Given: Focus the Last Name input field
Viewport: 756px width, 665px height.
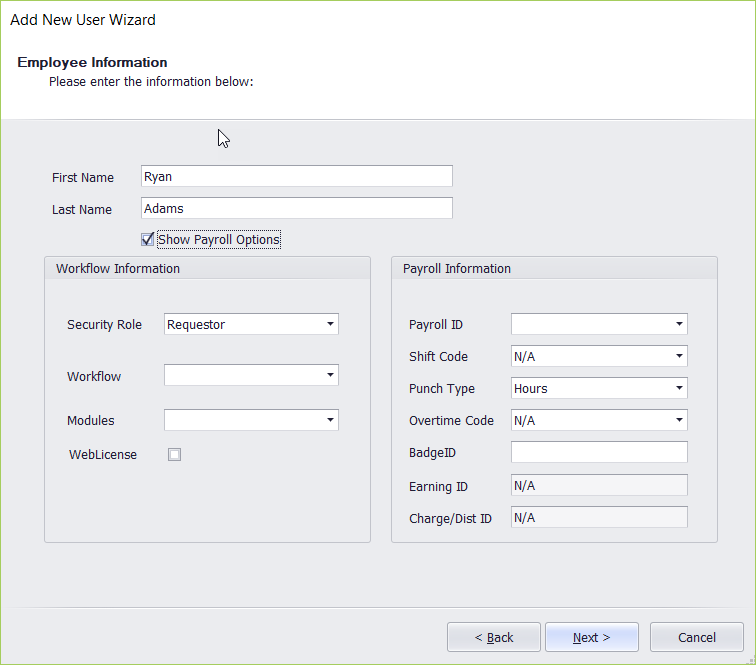Looking at the screenshot, I should coord(296,208).
